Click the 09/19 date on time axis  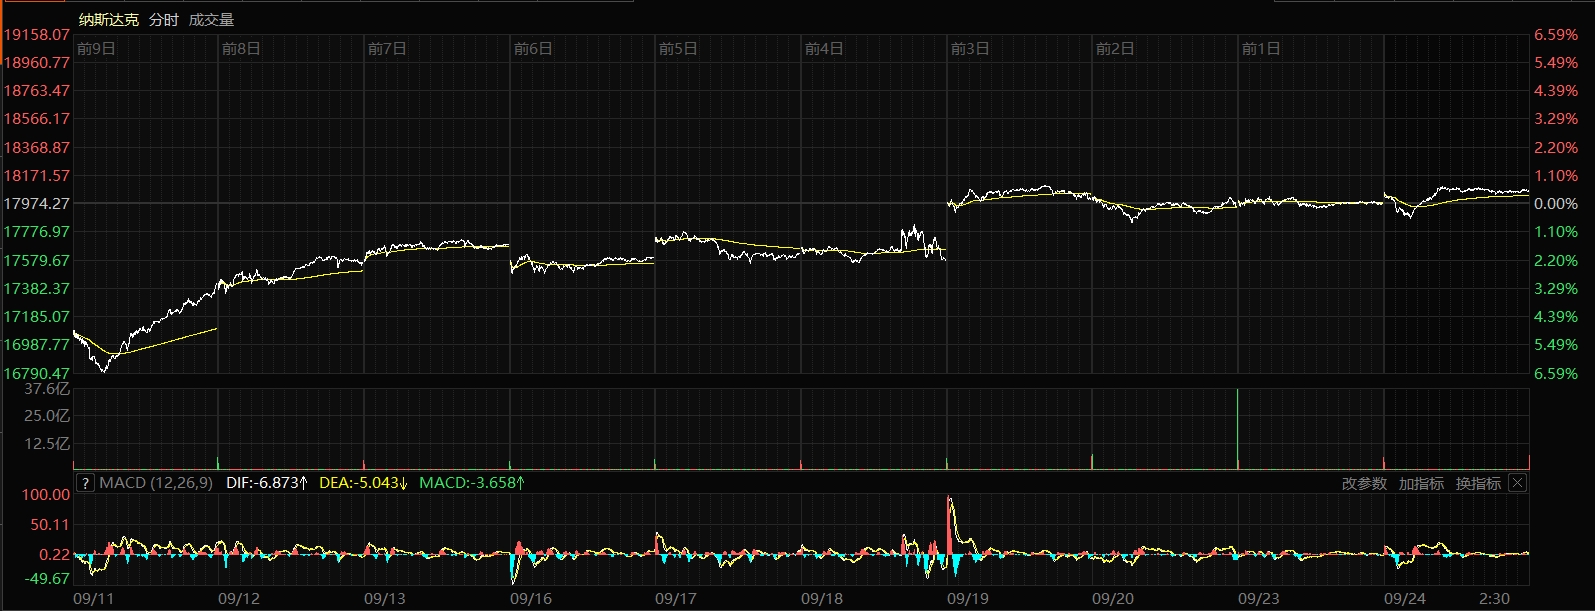[967, 598]
